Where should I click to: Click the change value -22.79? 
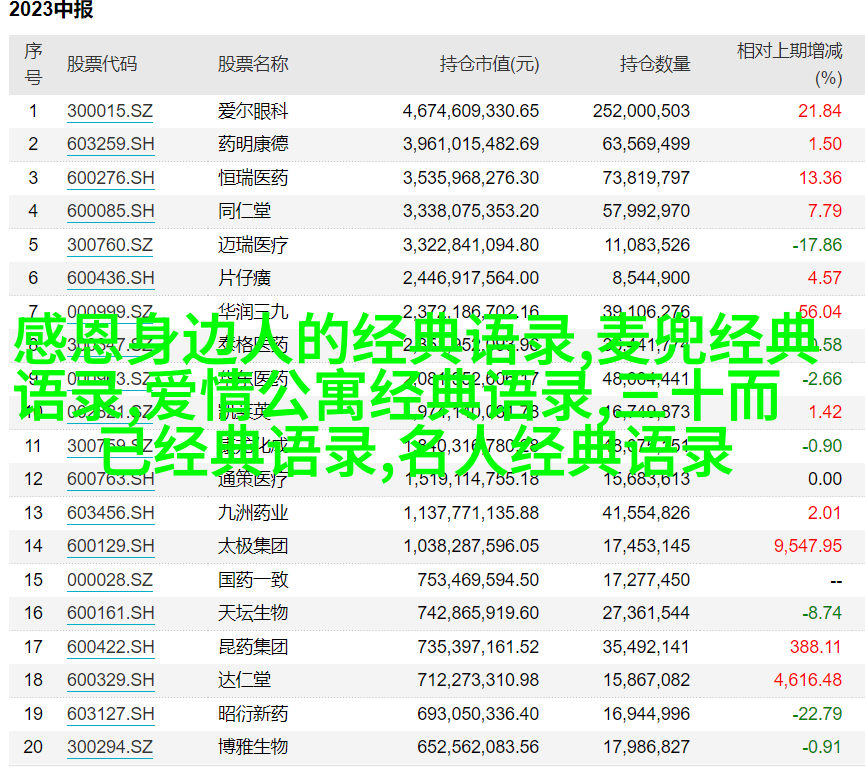[817, 714]
